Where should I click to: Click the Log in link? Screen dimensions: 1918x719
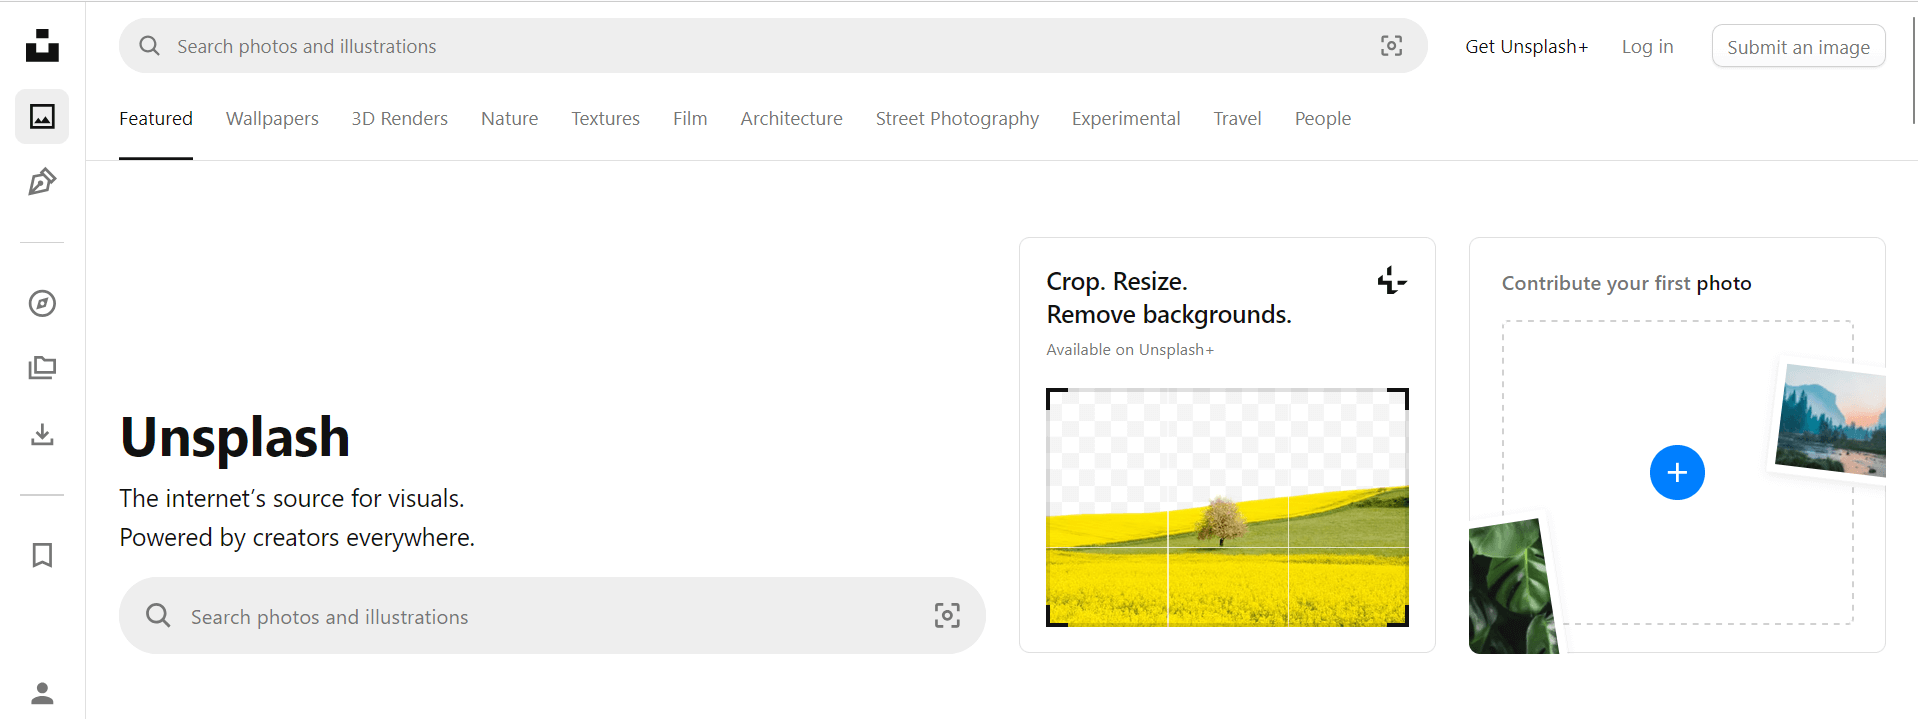[x=1646, y=47]
